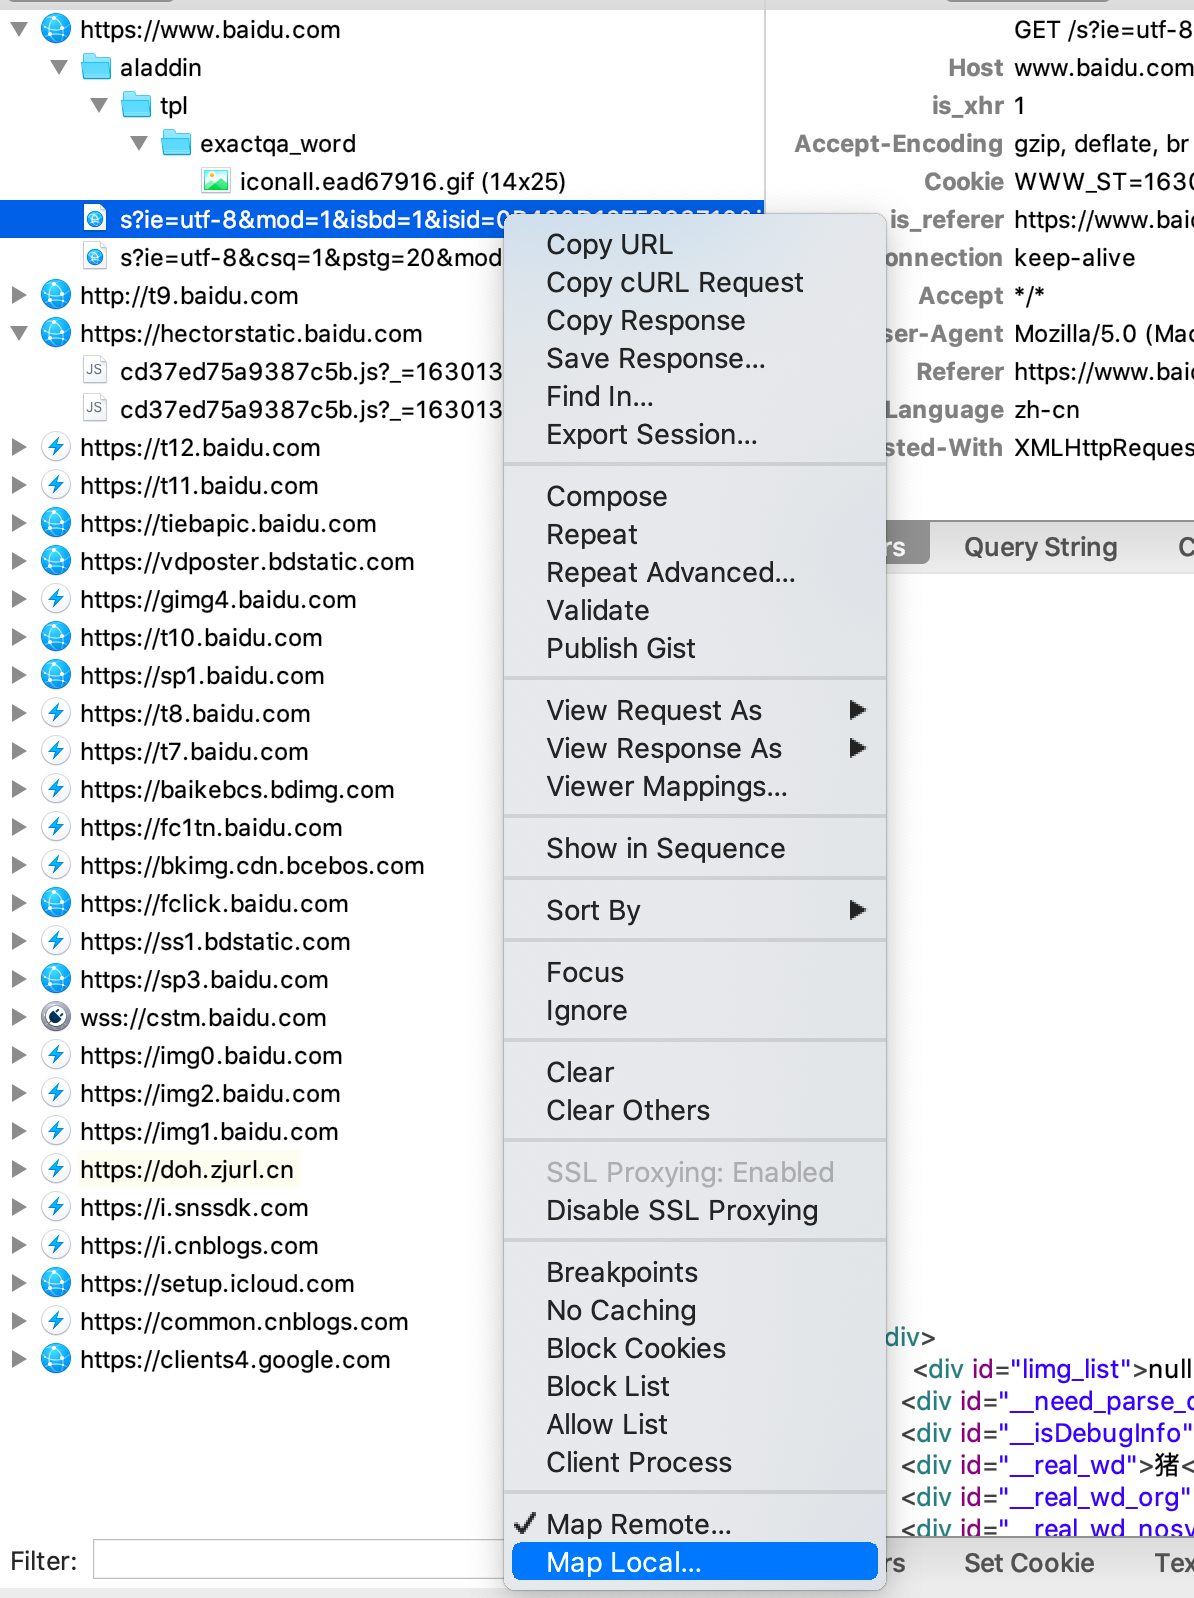1194x1598 pixels.
Task: Collapse the aladdin folder node
Action: click(x=59, y=67)
